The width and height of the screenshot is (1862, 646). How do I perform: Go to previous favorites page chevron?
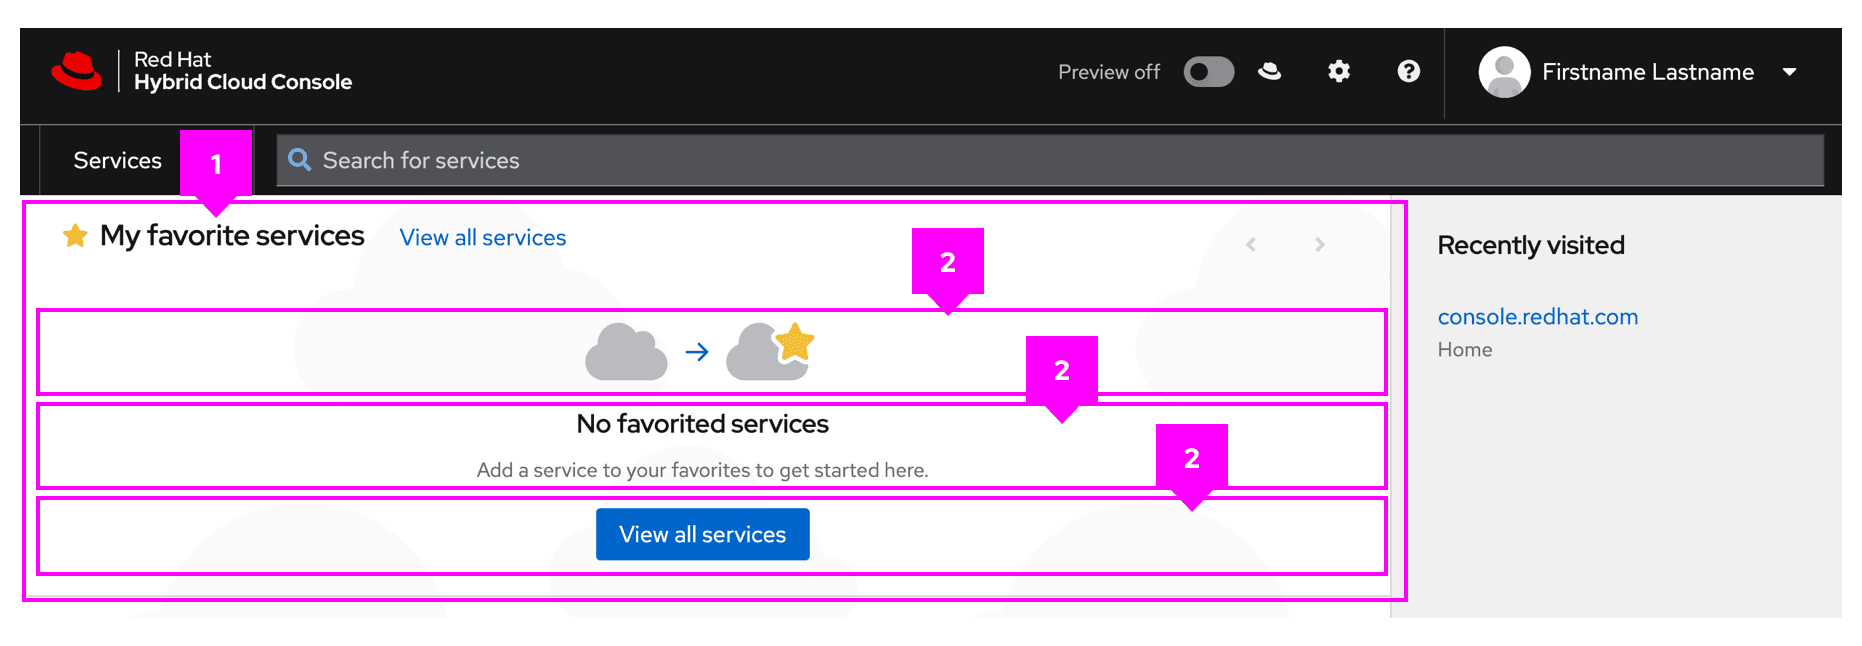point(1250,244)
